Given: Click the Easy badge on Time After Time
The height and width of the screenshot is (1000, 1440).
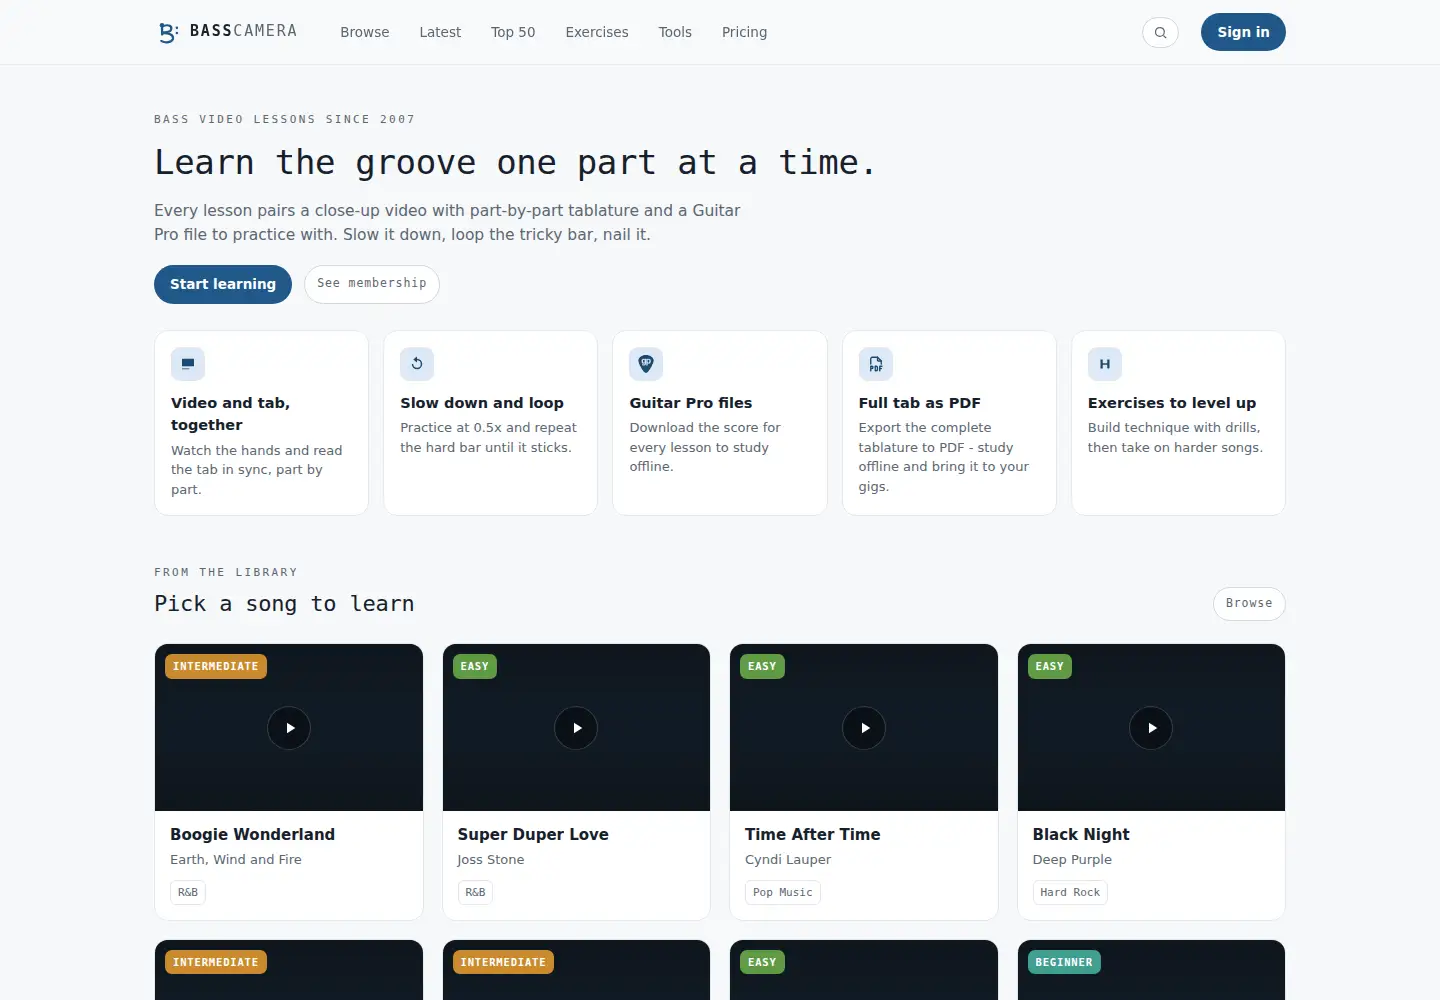Looking at the screenshot, I should [762, 666].
